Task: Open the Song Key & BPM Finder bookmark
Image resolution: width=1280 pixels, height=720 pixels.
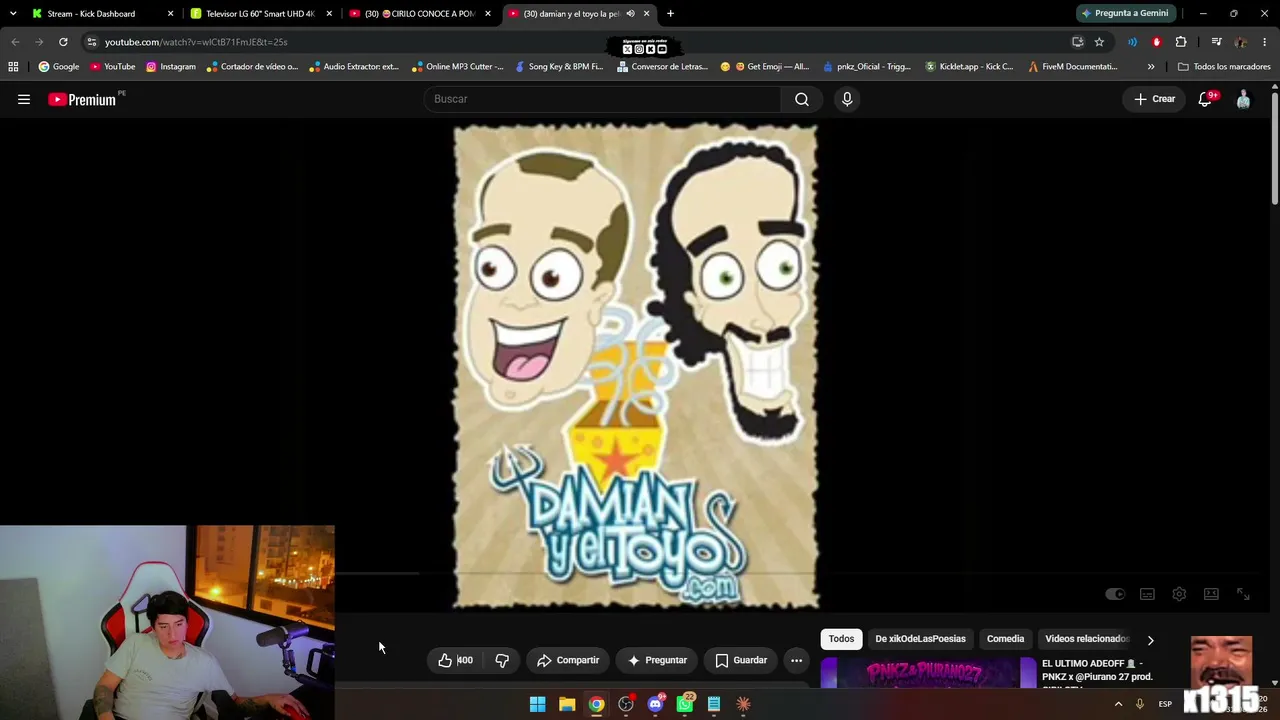Action: tap(559, 67)
